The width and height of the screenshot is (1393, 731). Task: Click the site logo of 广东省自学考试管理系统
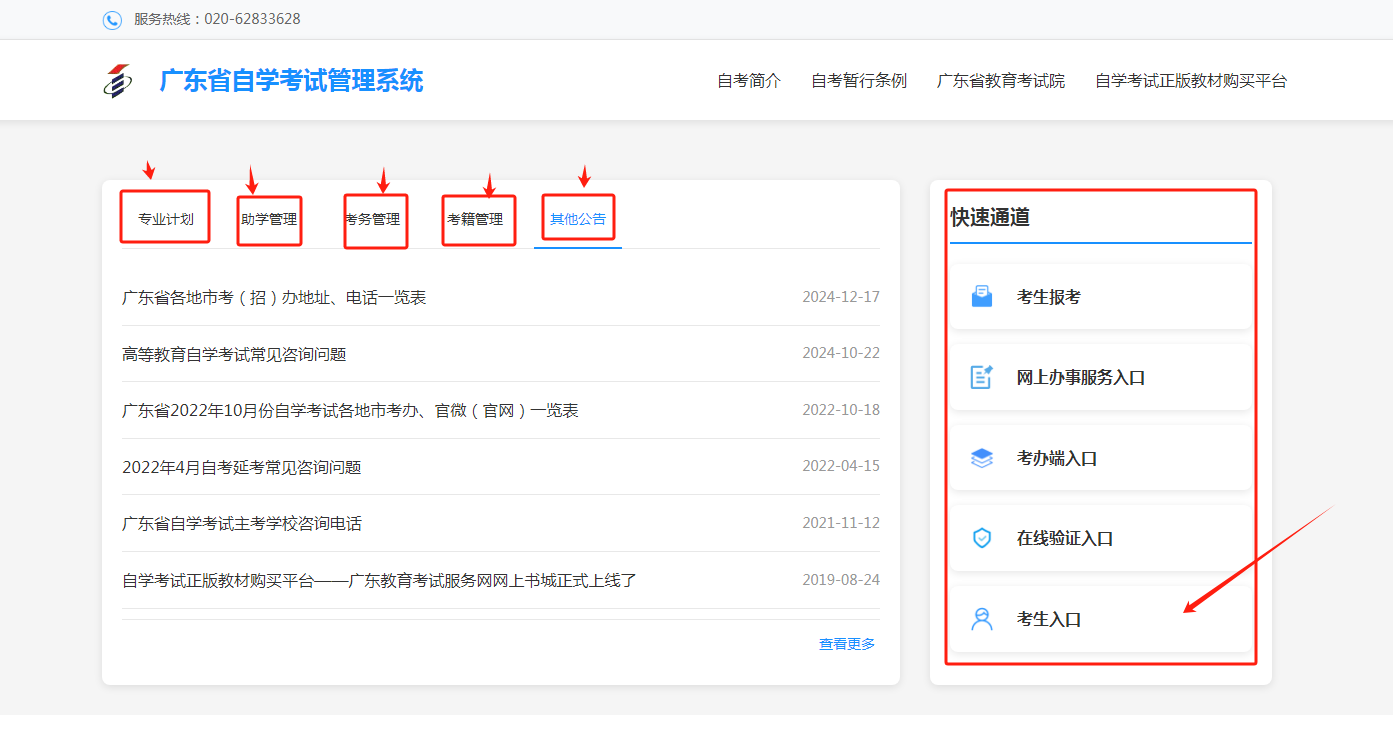119,80
